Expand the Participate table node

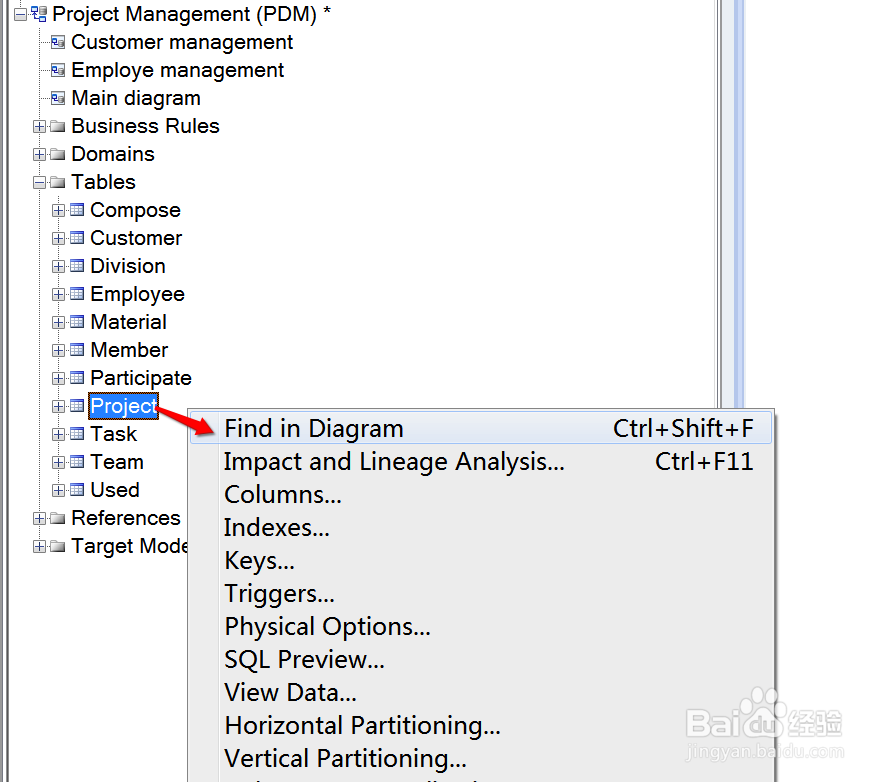click(x=58, y=378)
